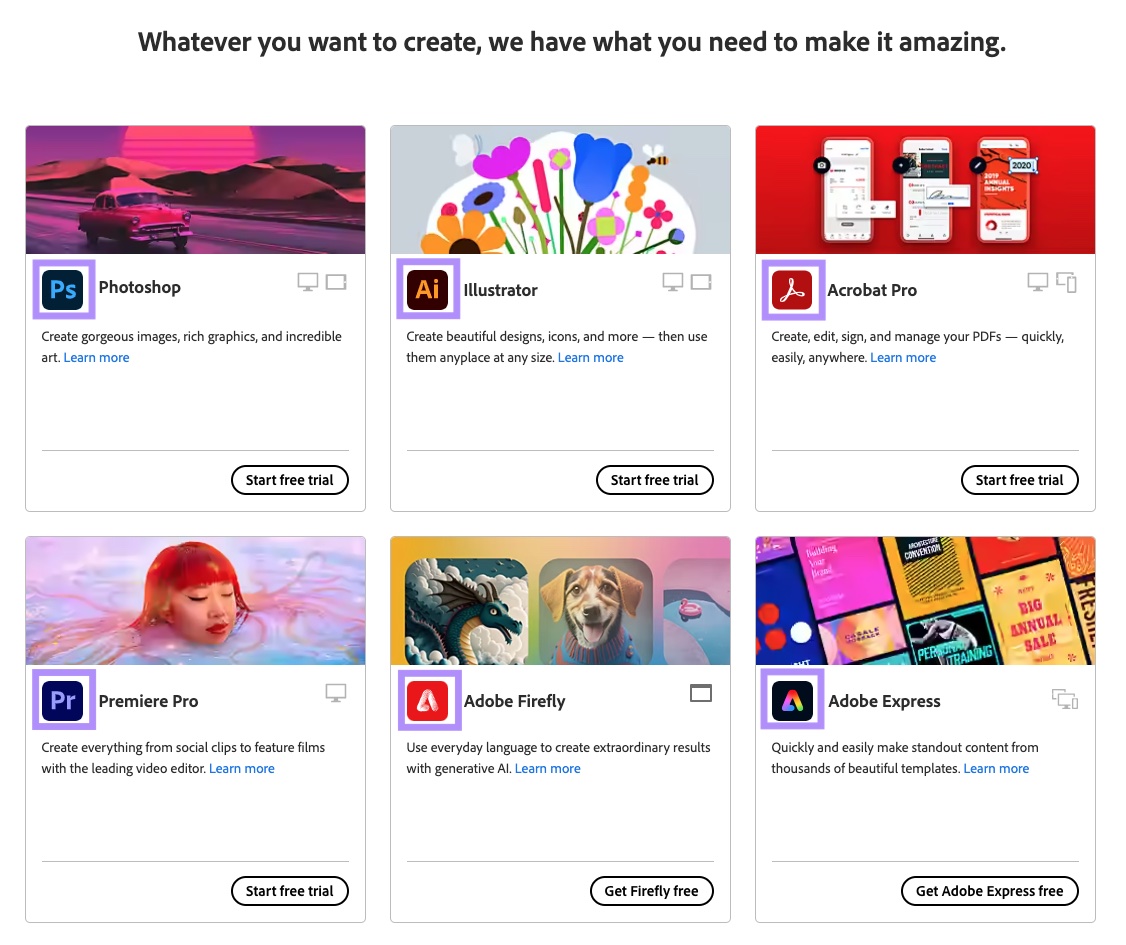This screenshot has height=945, width=1126.
Task: Click the Adobe Express app icon
Action: pyautogui.click(x=793, y=700)
